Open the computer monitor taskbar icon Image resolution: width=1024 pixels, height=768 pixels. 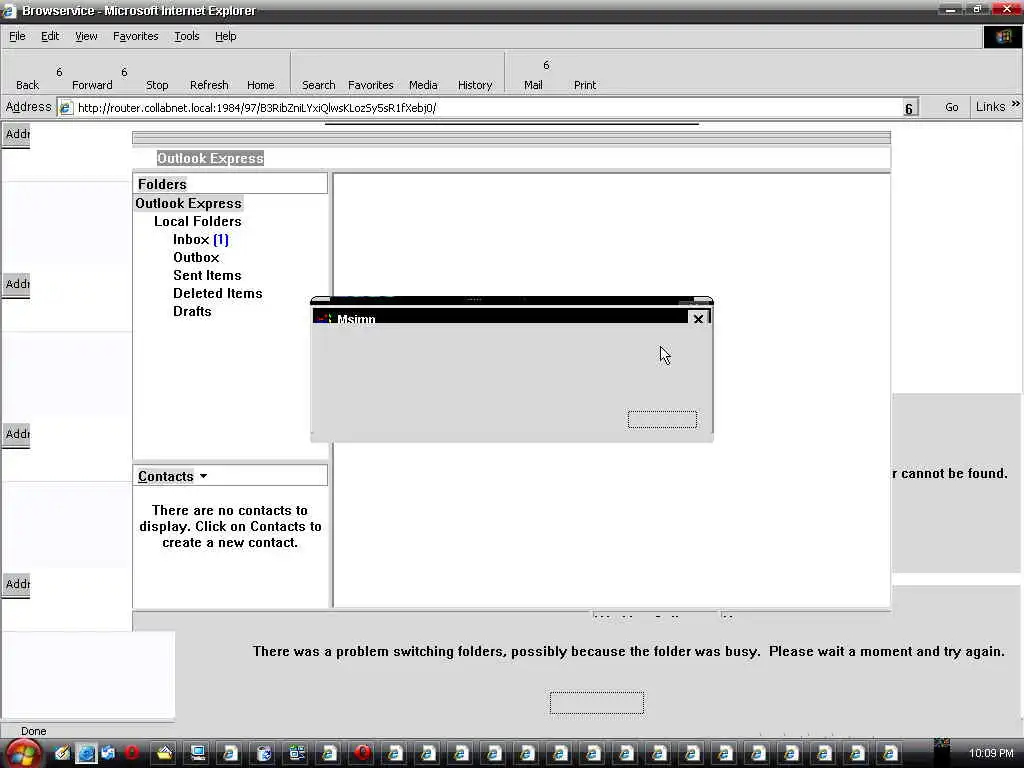[x=198, y=753]
